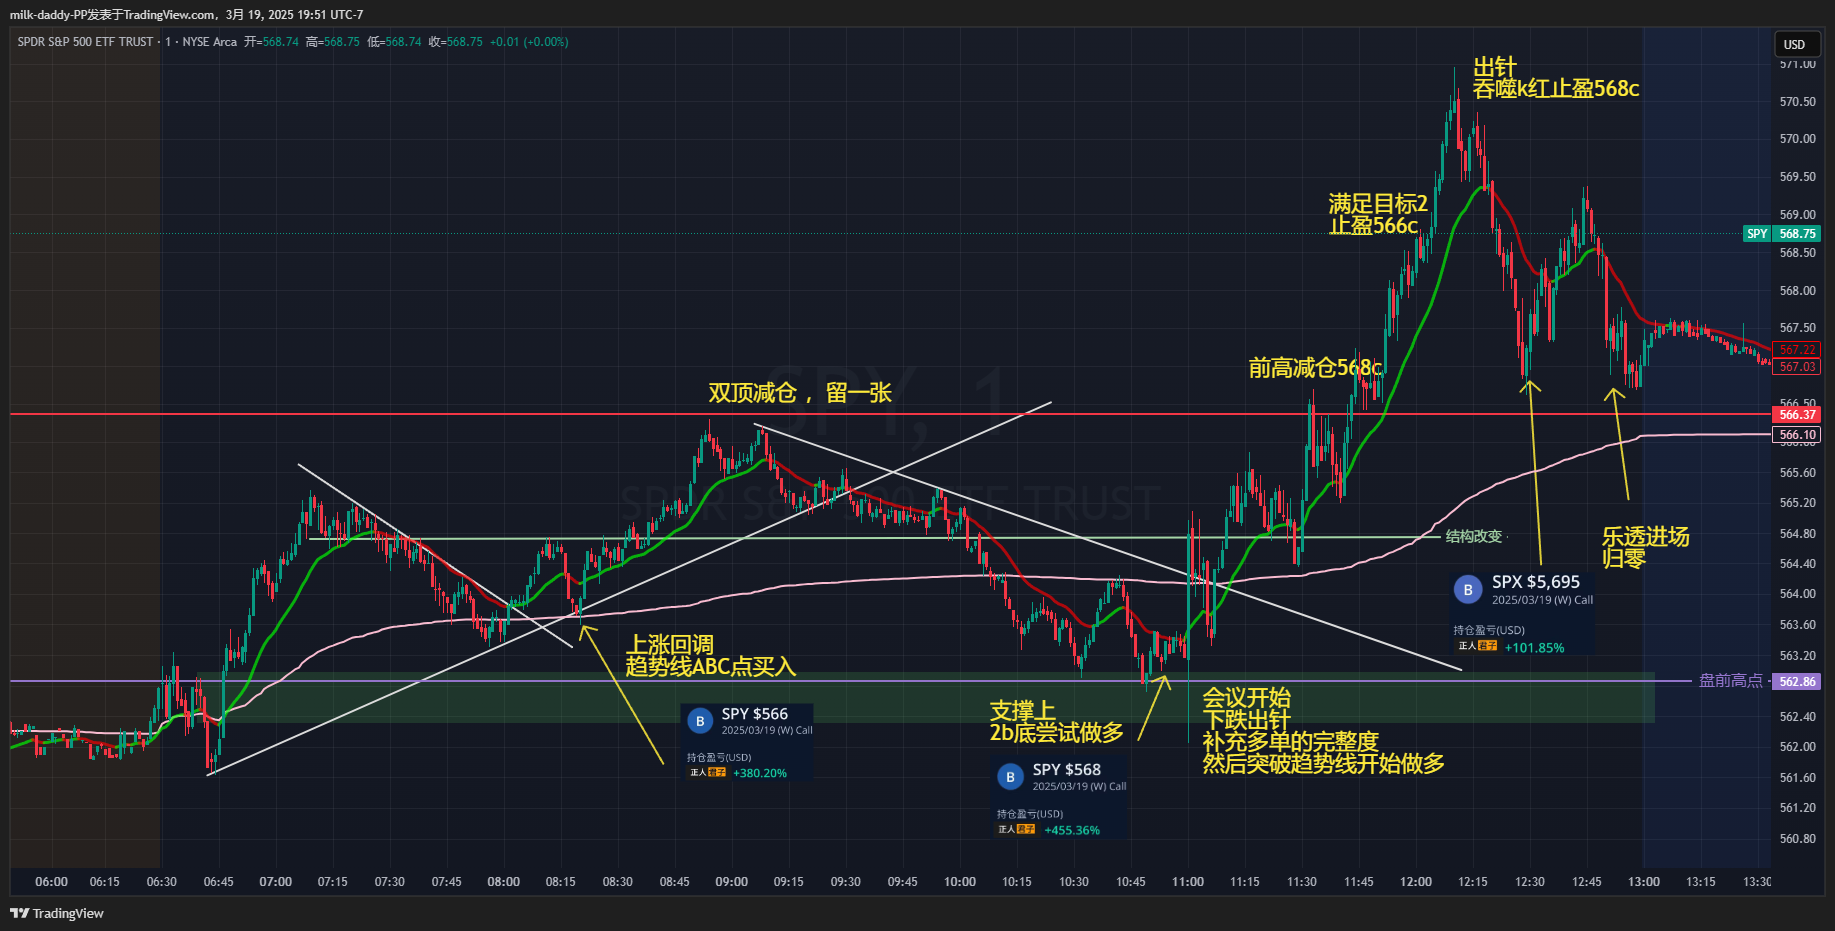Click the +455.36% profit value
Viewport: 1835px width, 931px height.
point(1072,830)
